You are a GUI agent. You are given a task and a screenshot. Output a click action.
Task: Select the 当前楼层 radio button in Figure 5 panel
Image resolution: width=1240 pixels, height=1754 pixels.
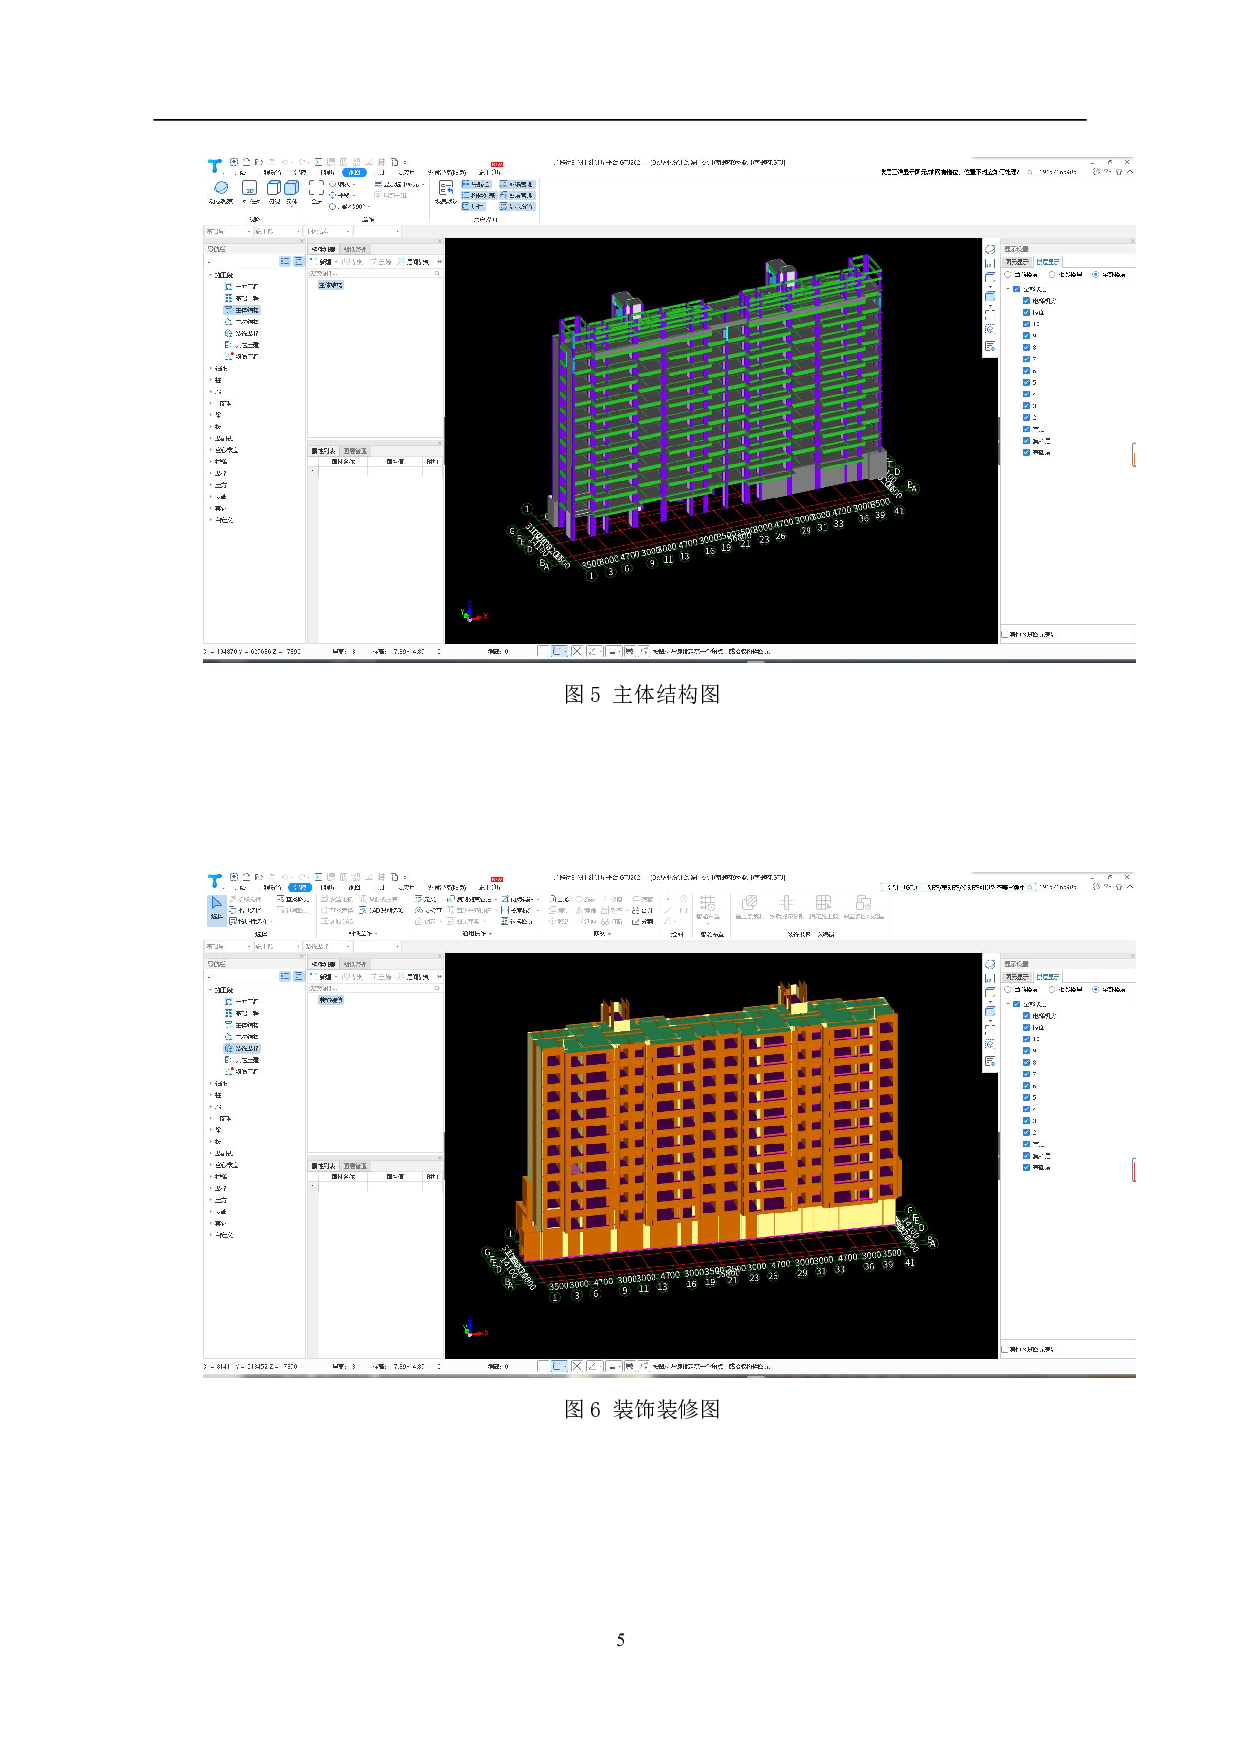click(1008, 274)
